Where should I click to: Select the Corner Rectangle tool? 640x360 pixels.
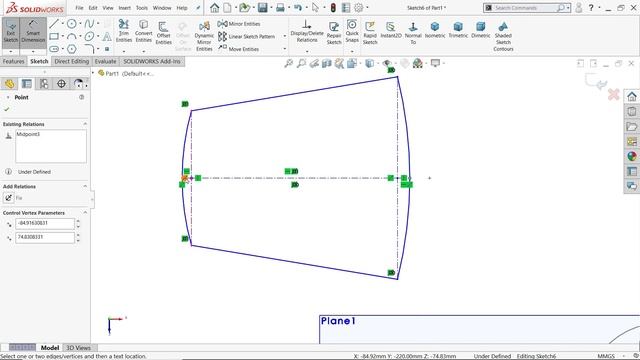click(x=54, y=37)
